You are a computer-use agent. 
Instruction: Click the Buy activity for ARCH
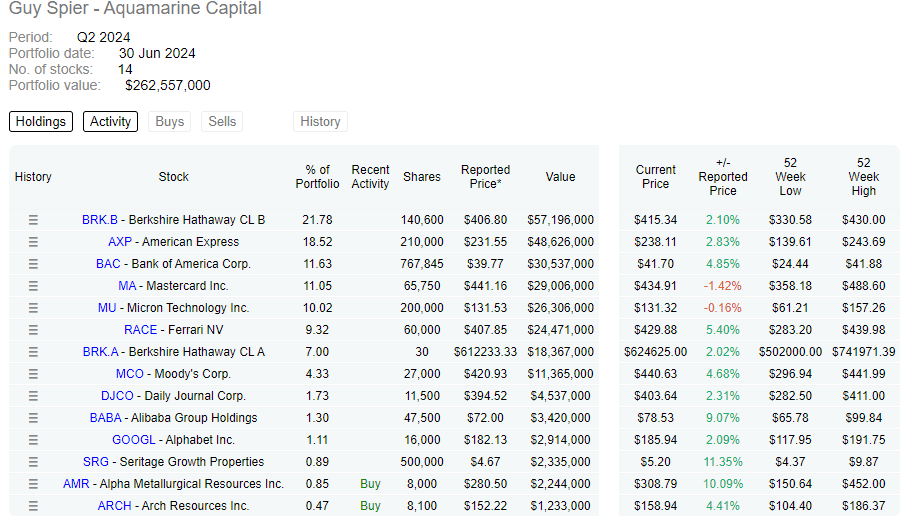click(370, 506)
